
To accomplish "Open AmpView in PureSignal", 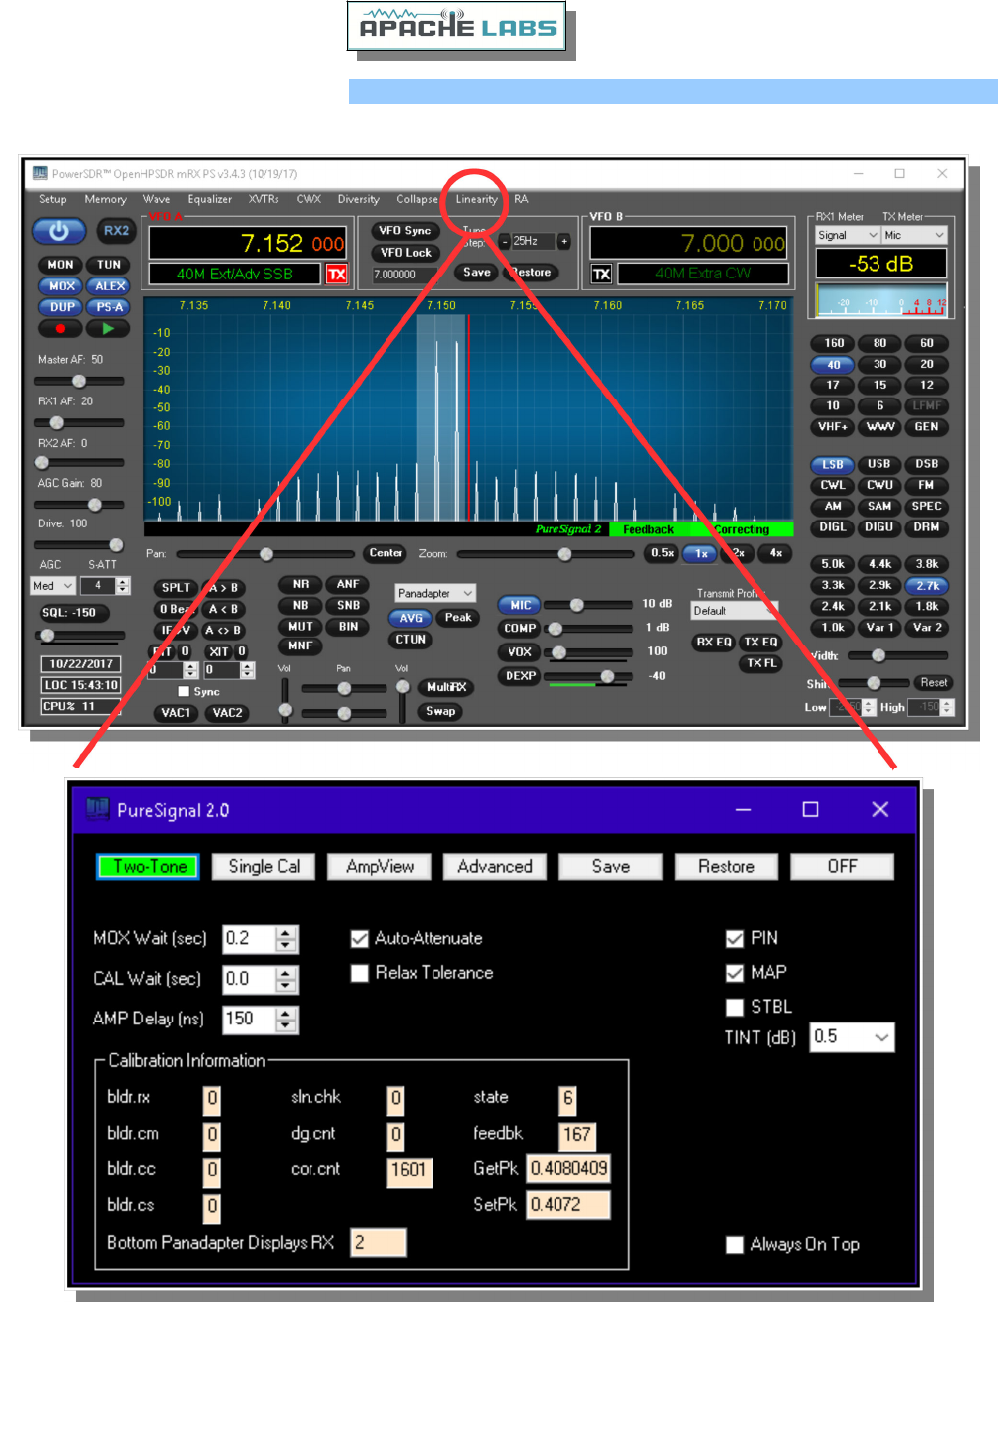I will click(380, 867).
